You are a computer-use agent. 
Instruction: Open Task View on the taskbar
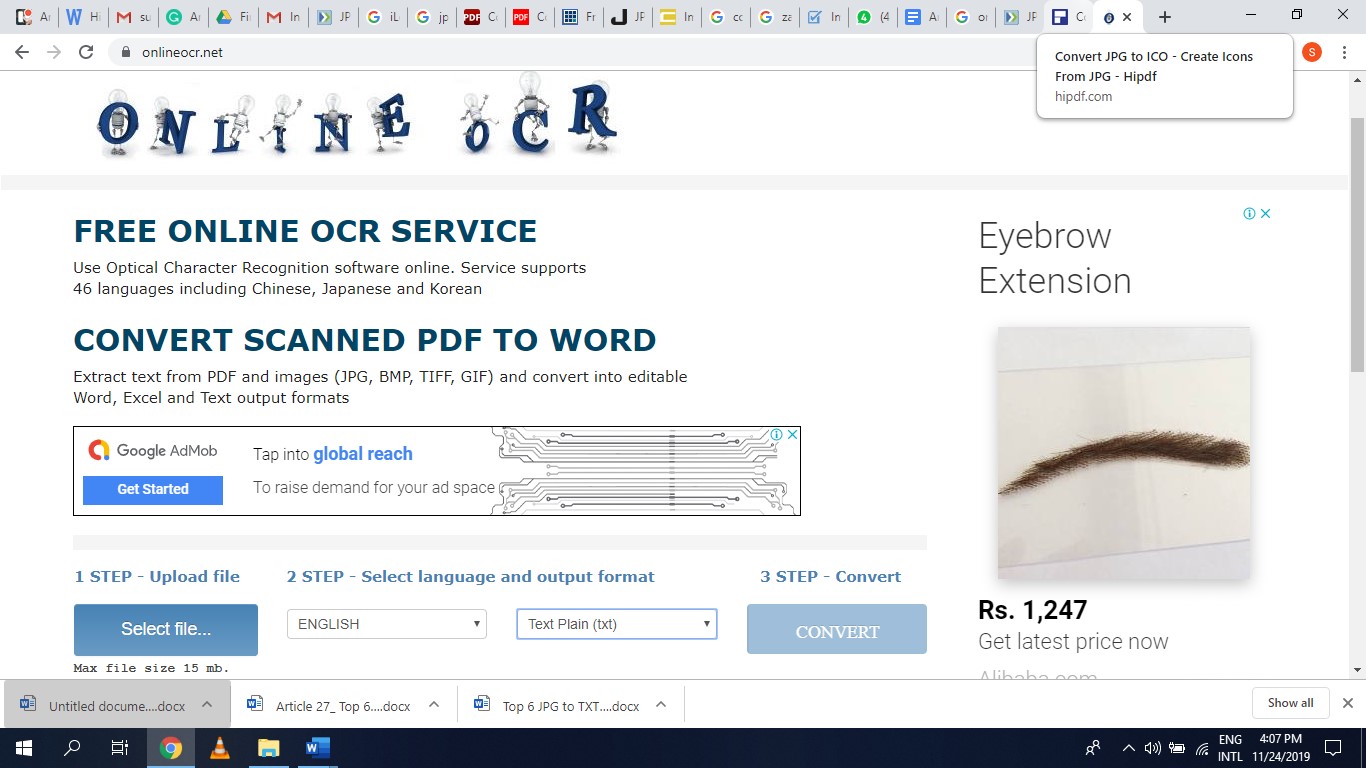(x=120, y=748)
